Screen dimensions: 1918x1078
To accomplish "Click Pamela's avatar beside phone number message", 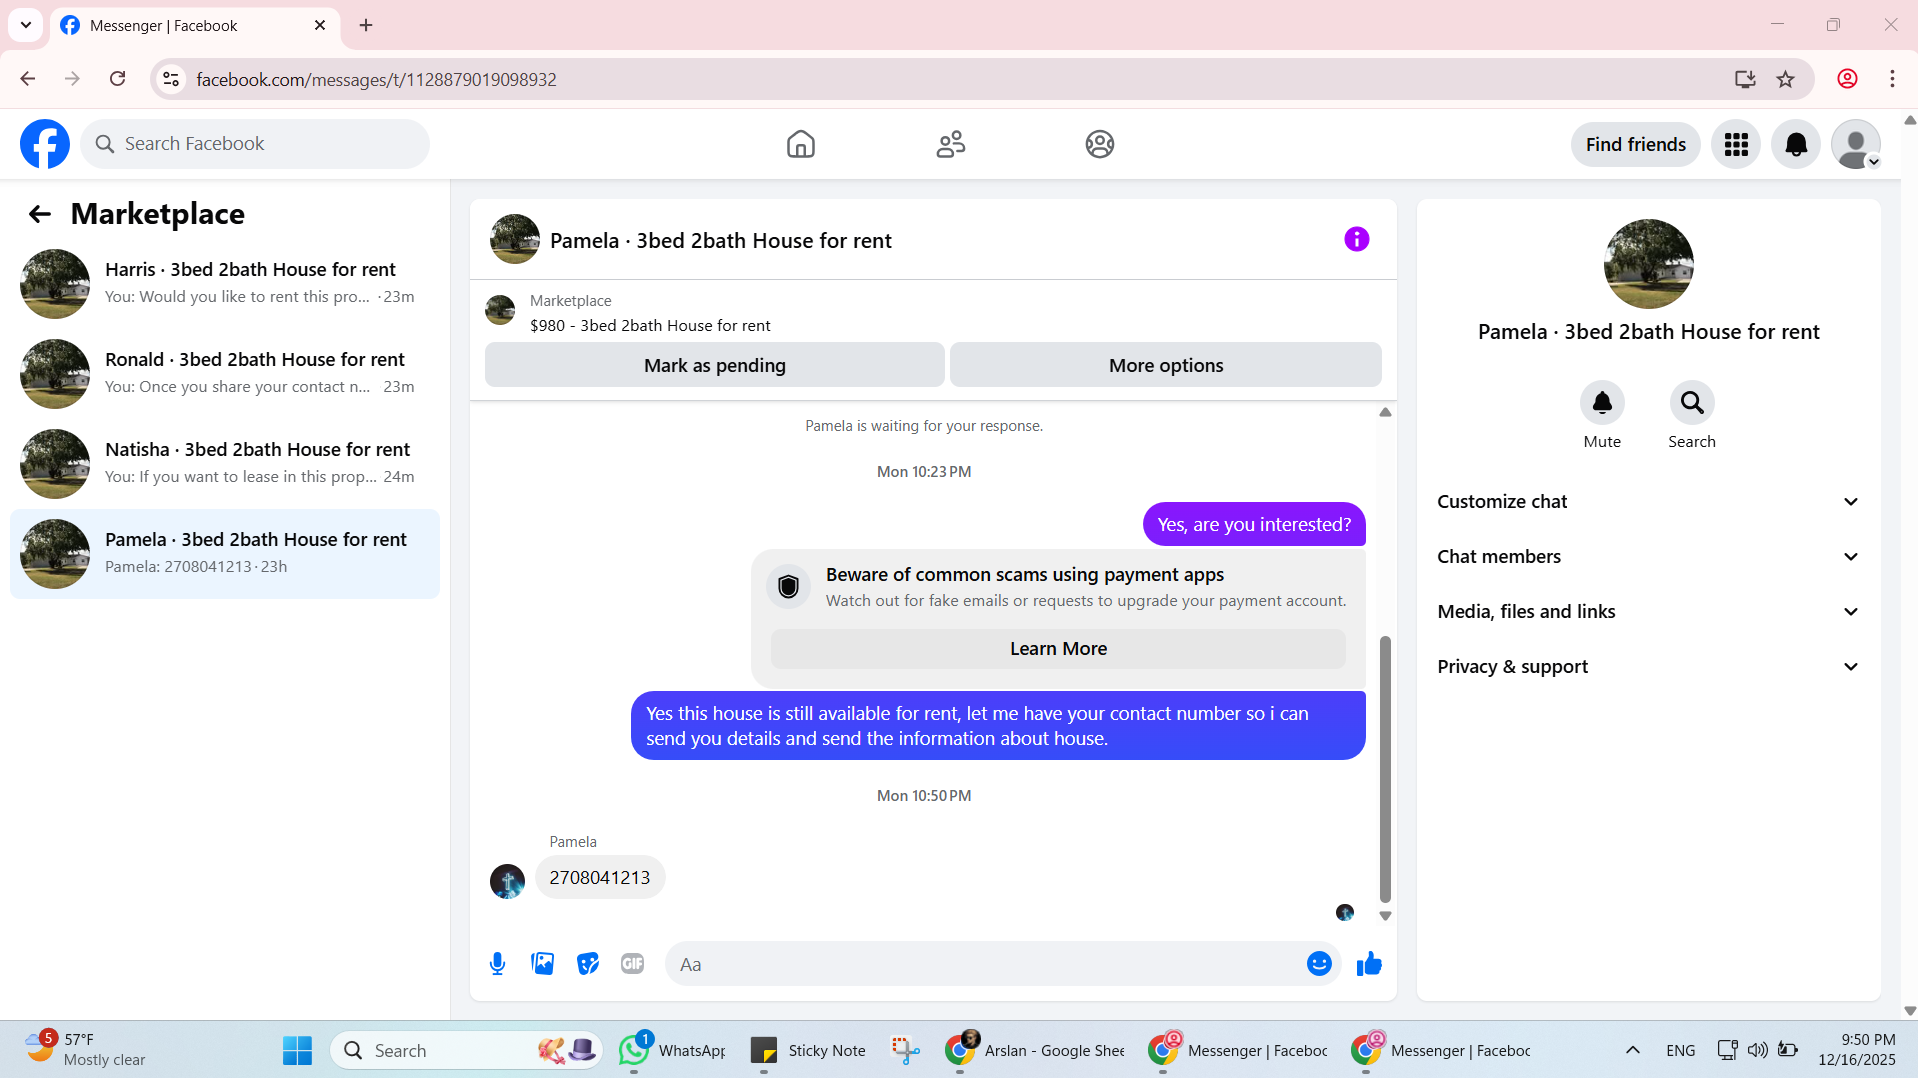I will 507,881.
